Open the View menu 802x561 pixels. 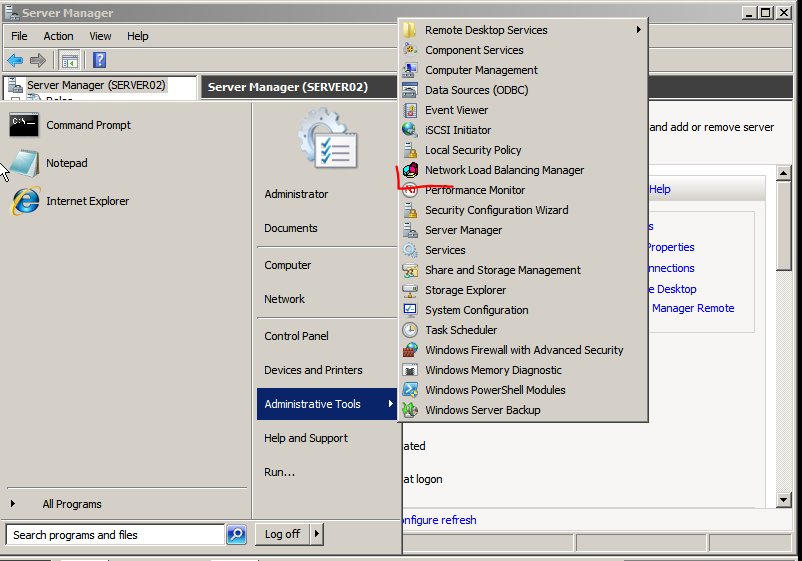pos(100,36)
